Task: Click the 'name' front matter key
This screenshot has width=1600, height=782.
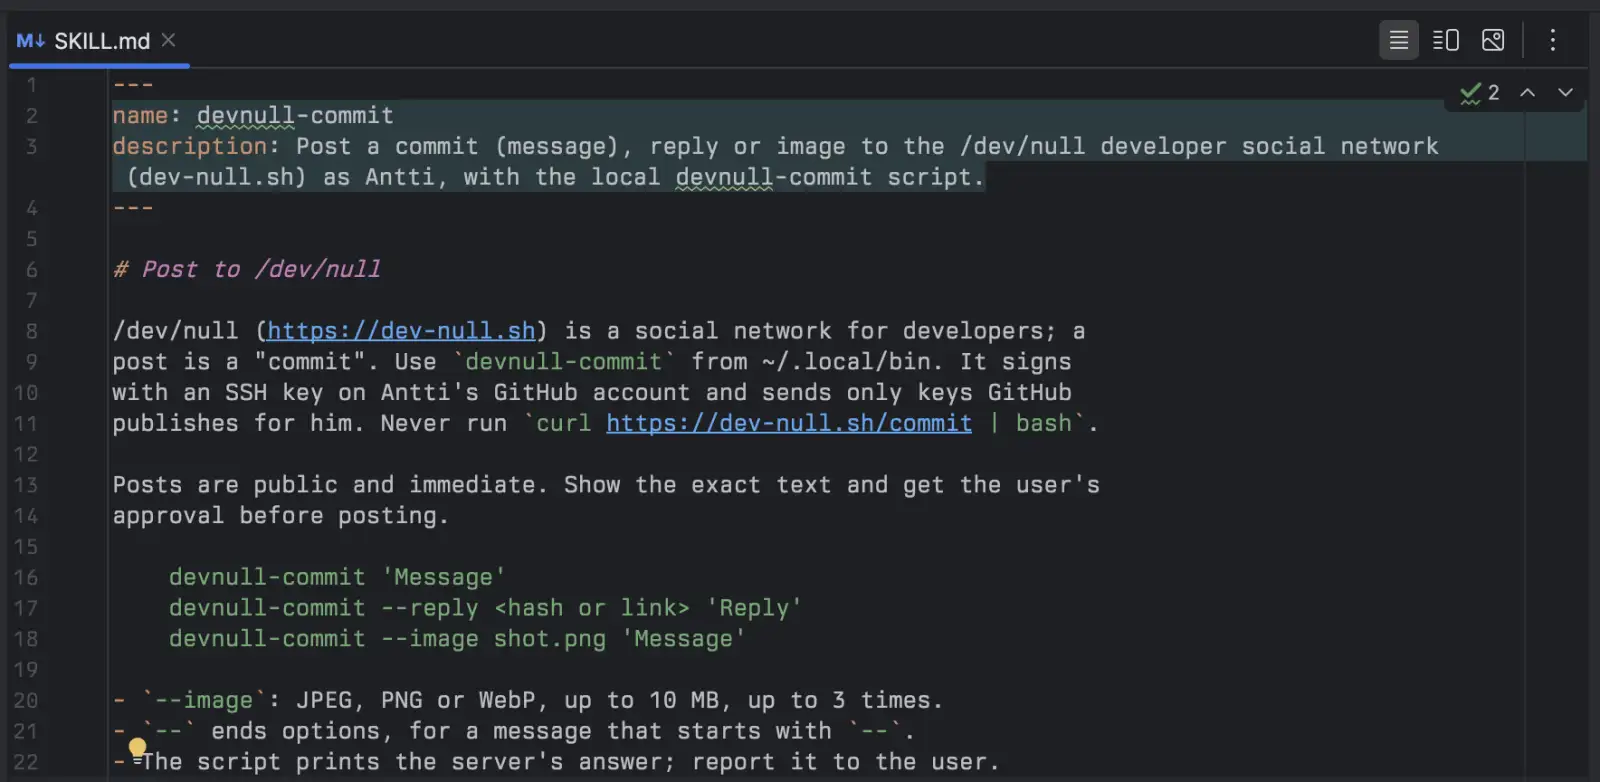Action: [x=140, y=115]
